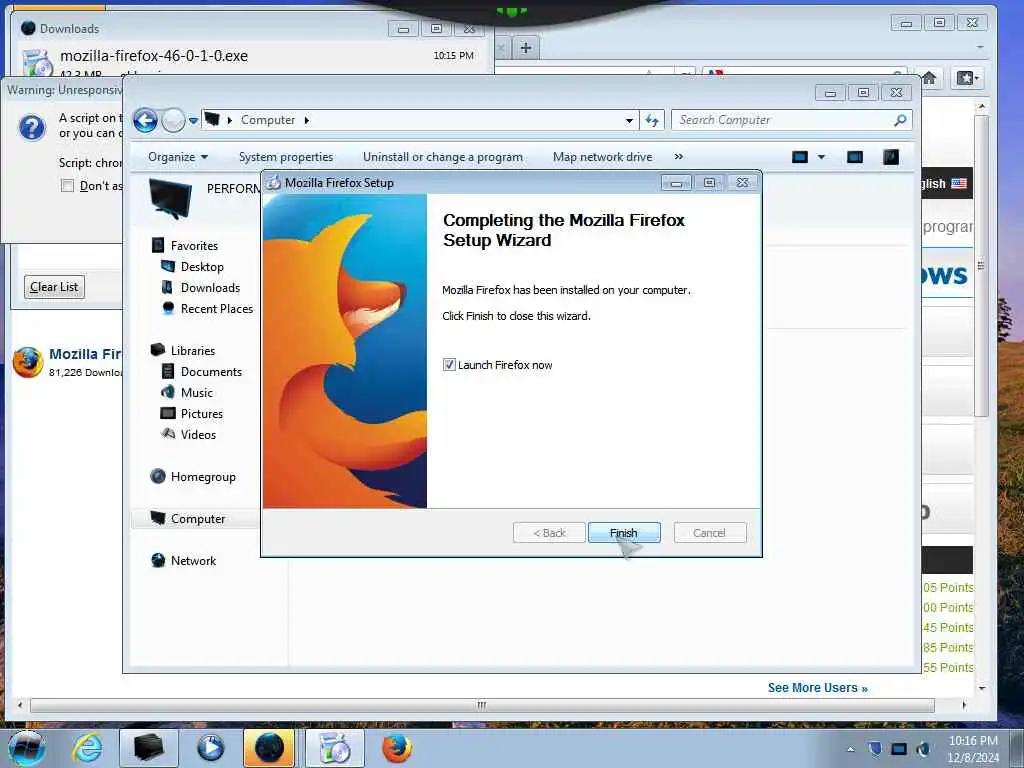Expand the arrow after Computer breadcrumb
Image resolution: width=1024 pixels, height=768 pixels.
pos(306,120)
